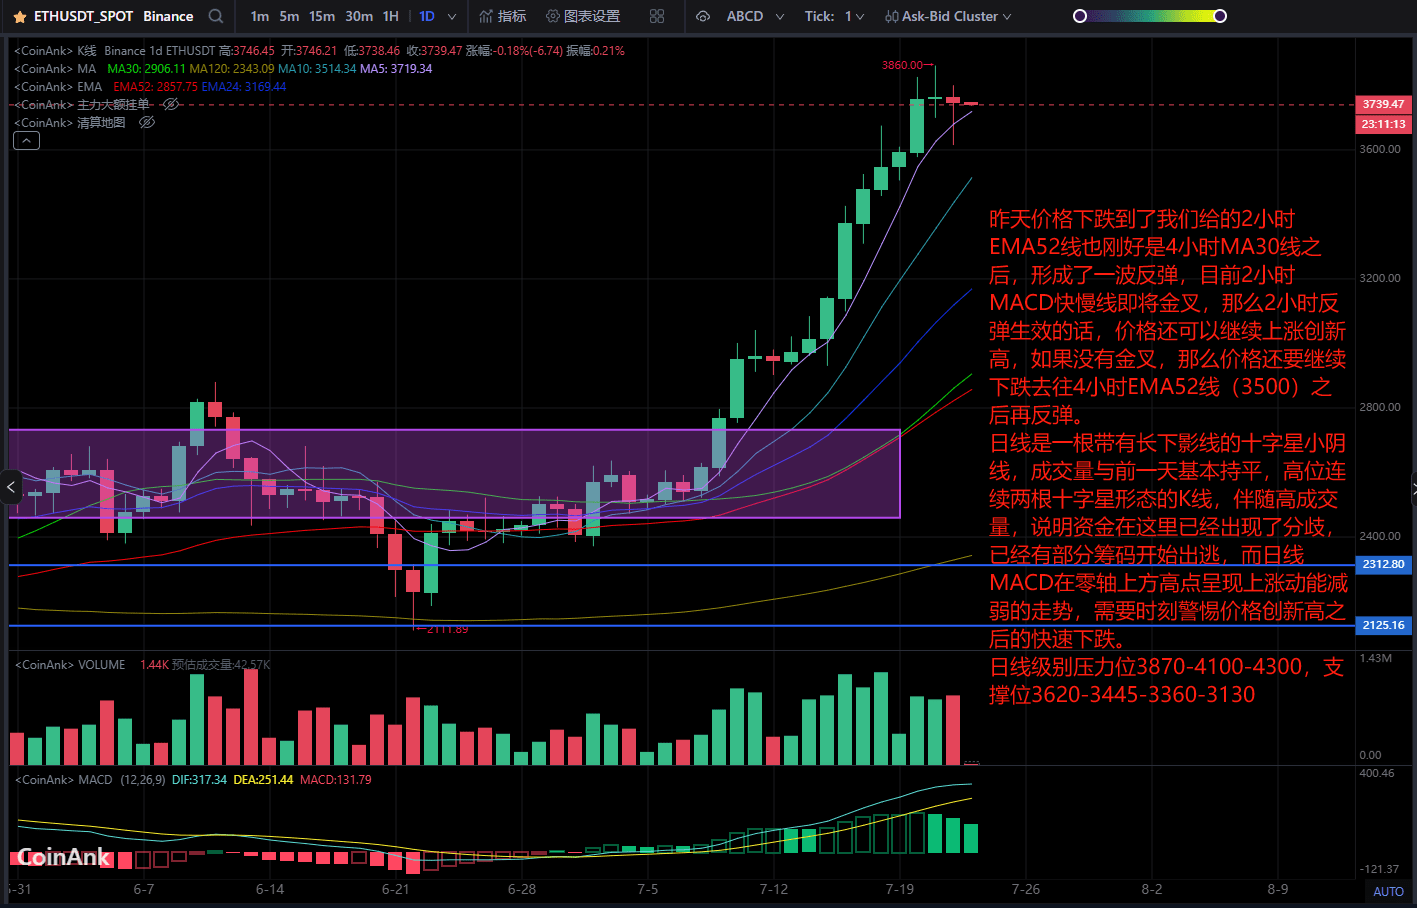
Task: Toggle visibility of 清算地图 indicator
Action: coord(147,123)
